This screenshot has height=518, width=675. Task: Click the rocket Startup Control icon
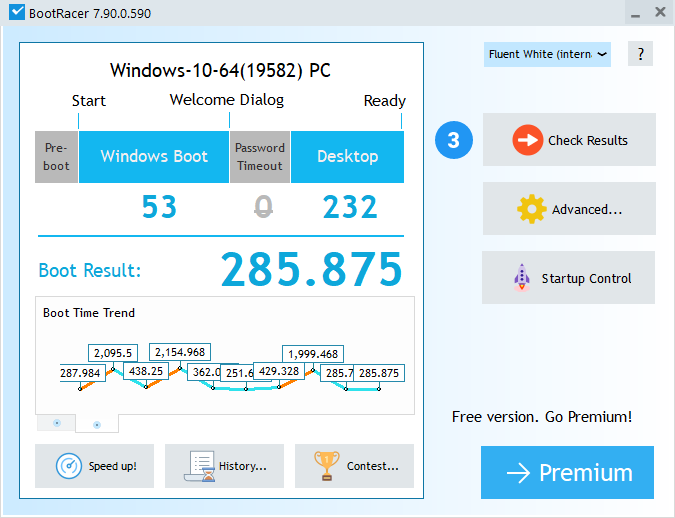522,278
